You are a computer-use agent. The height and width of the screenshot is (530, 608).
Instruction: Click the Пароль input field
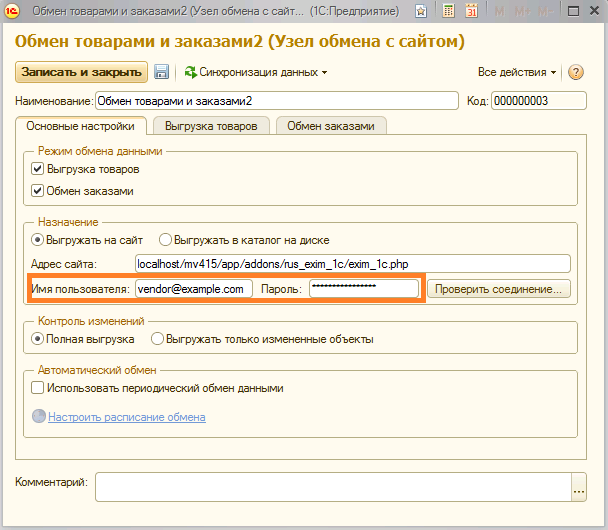tap(364, 289)
